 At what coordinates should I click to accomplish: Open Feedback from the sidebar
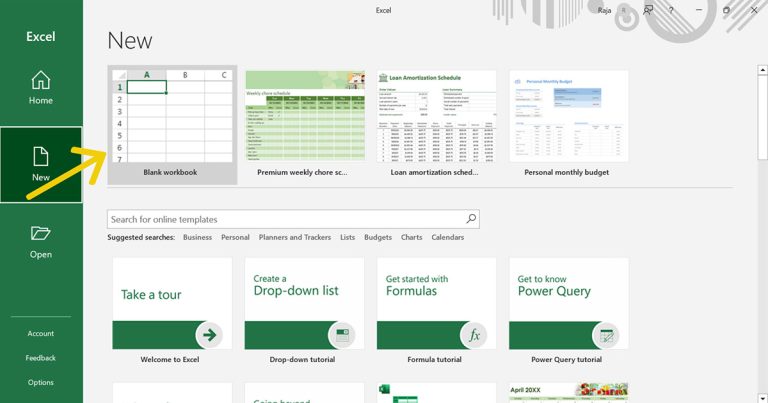[x=41, y=358]
